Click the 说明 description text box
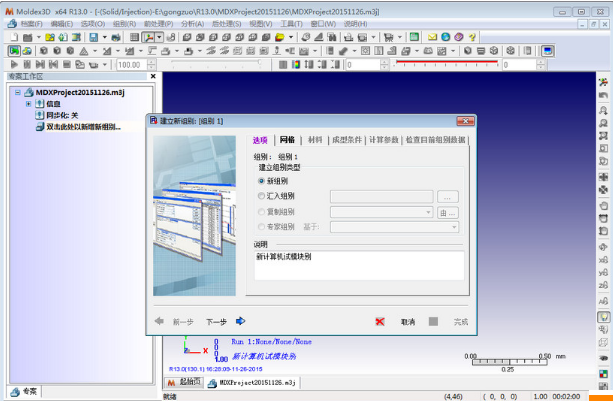613x401 pixels. click(359, 265)
